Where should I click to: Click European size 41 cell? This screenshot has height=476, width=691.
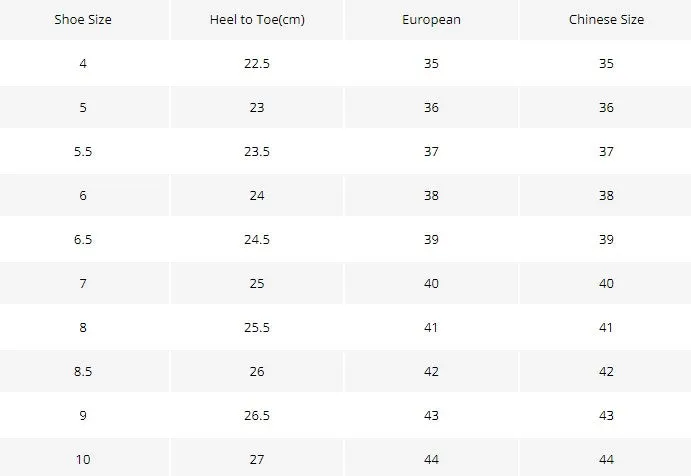[431, 327]
